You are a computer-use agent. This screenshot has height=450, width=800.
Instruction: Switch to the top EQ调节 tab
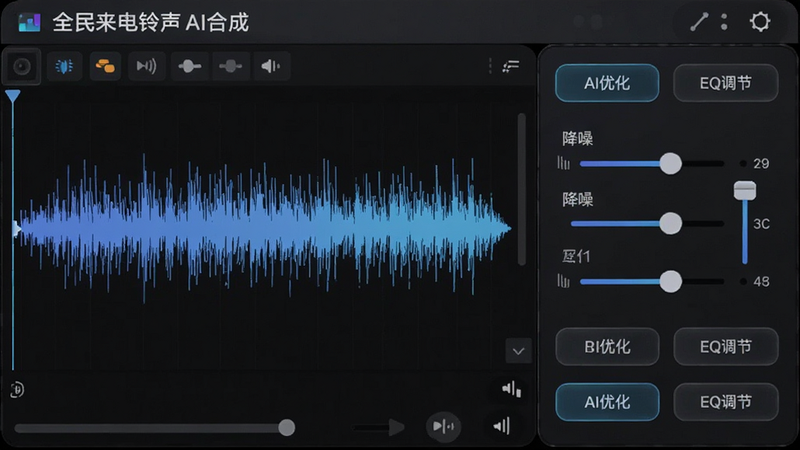pos(726,83)
